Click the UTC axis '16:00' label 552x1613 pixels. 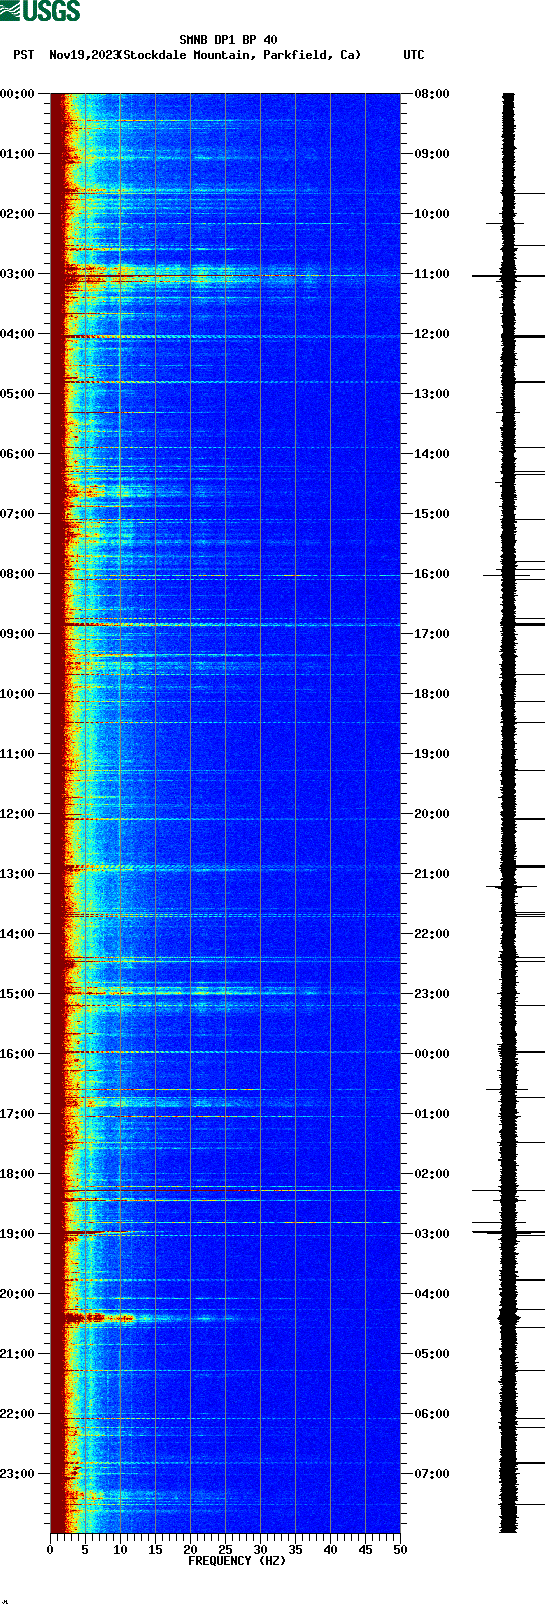[432, 574]
